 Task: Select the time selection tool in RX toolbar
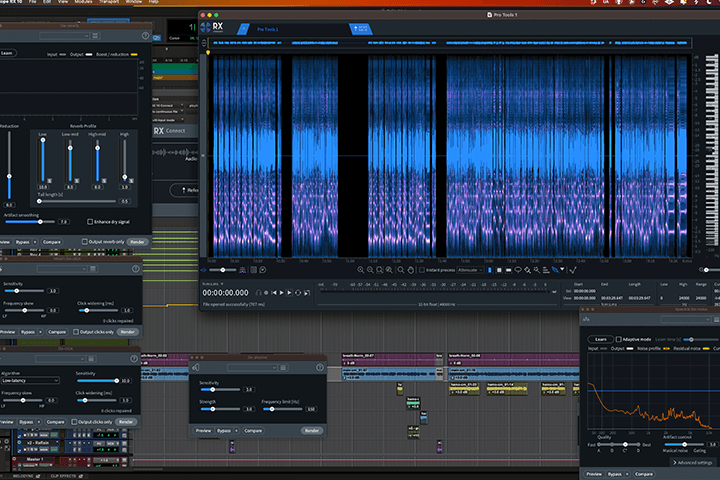489,270
